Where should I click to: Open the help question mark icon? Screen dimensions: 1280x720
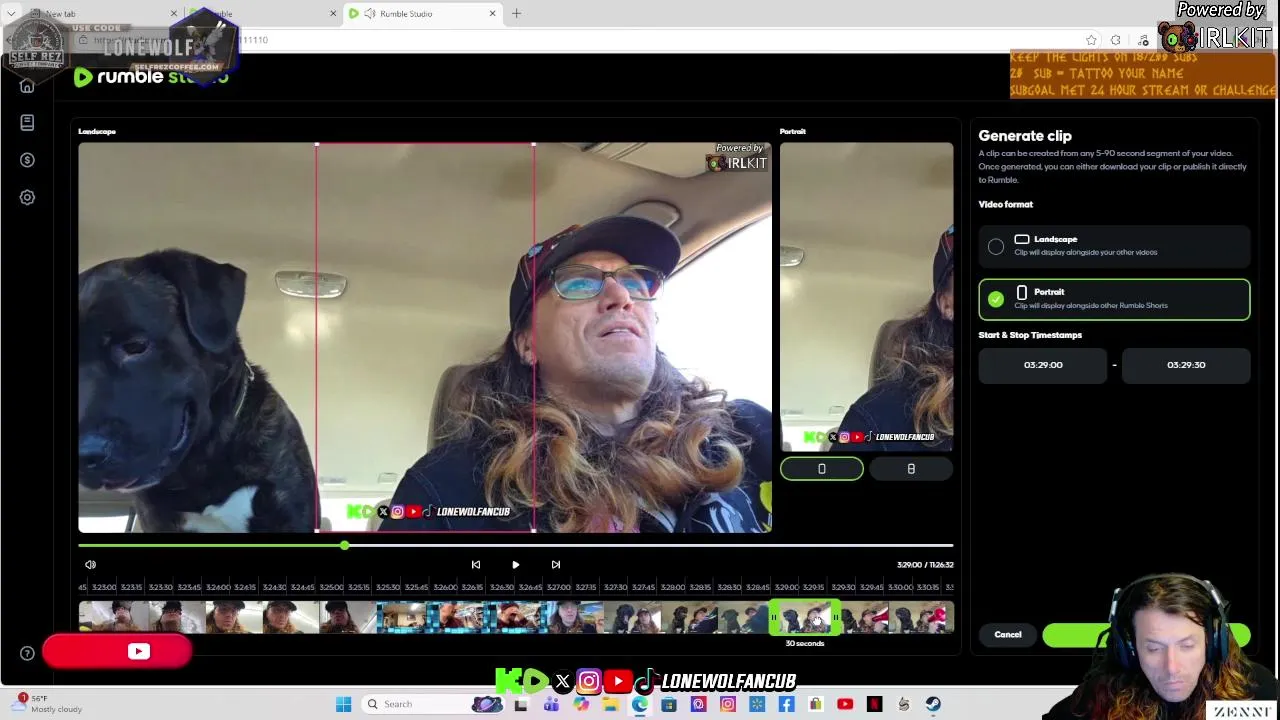click(x=27, y=653)
